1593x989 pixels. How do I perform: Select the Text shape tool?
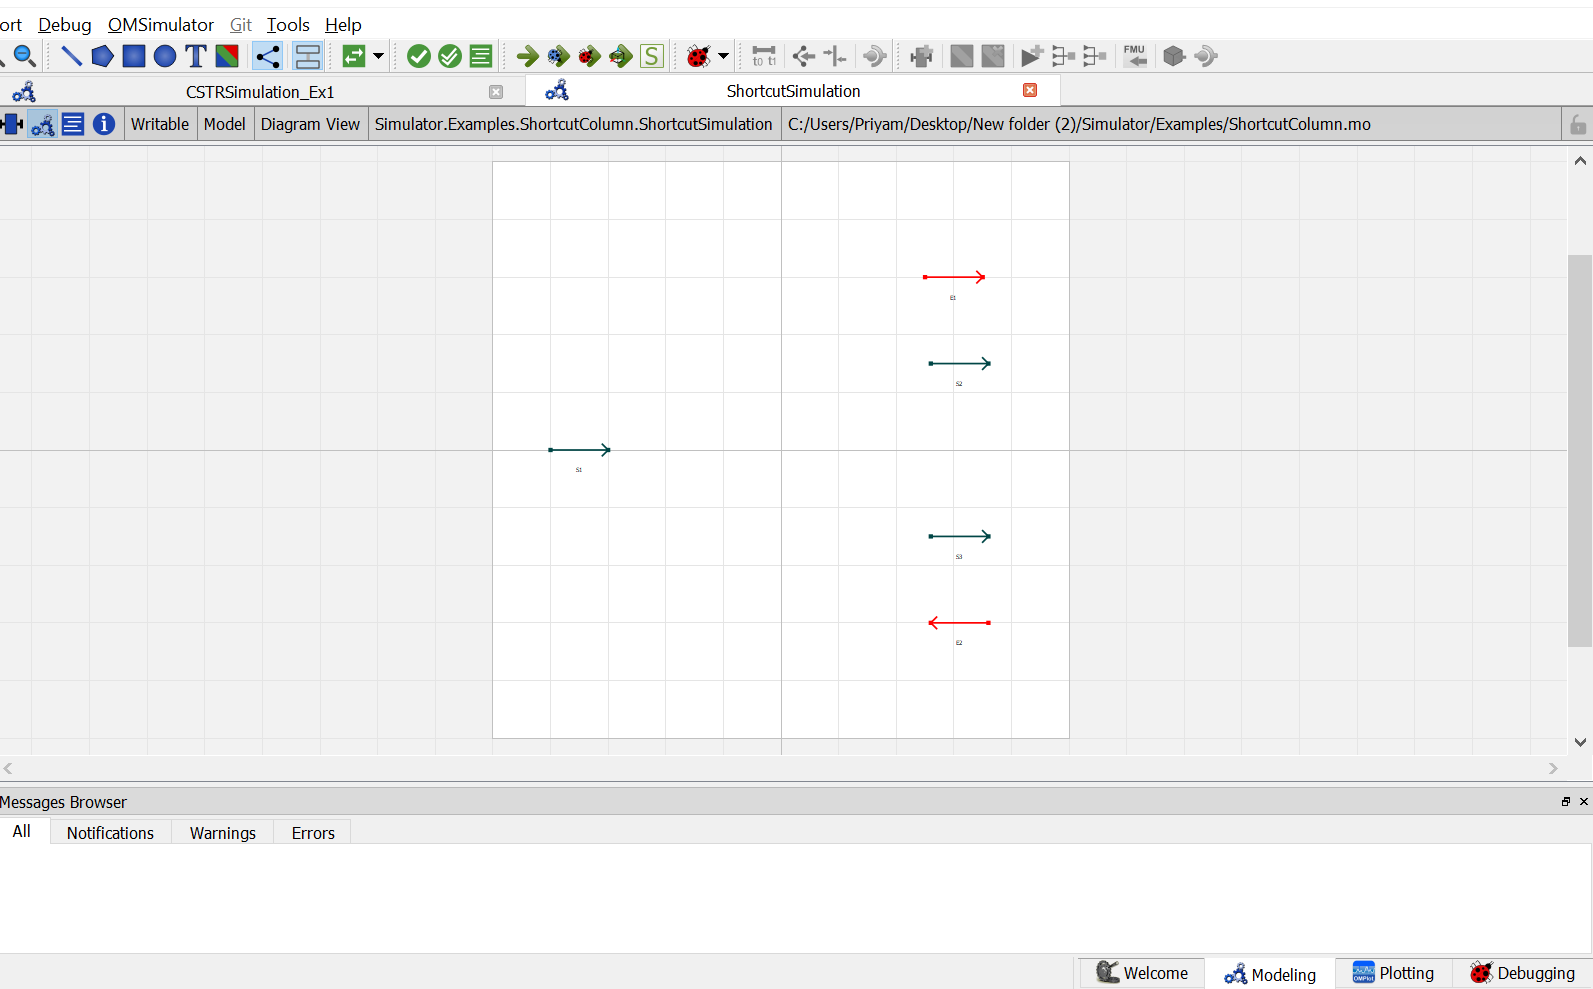click(196, 56)
